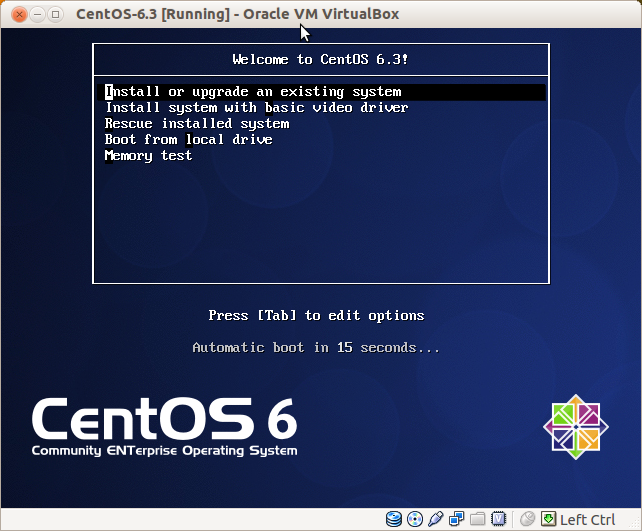The width and height of the screenshot is (642, 531).
Task: Click the Welcome to CentOS 6.3! heading
Action: 320,59
